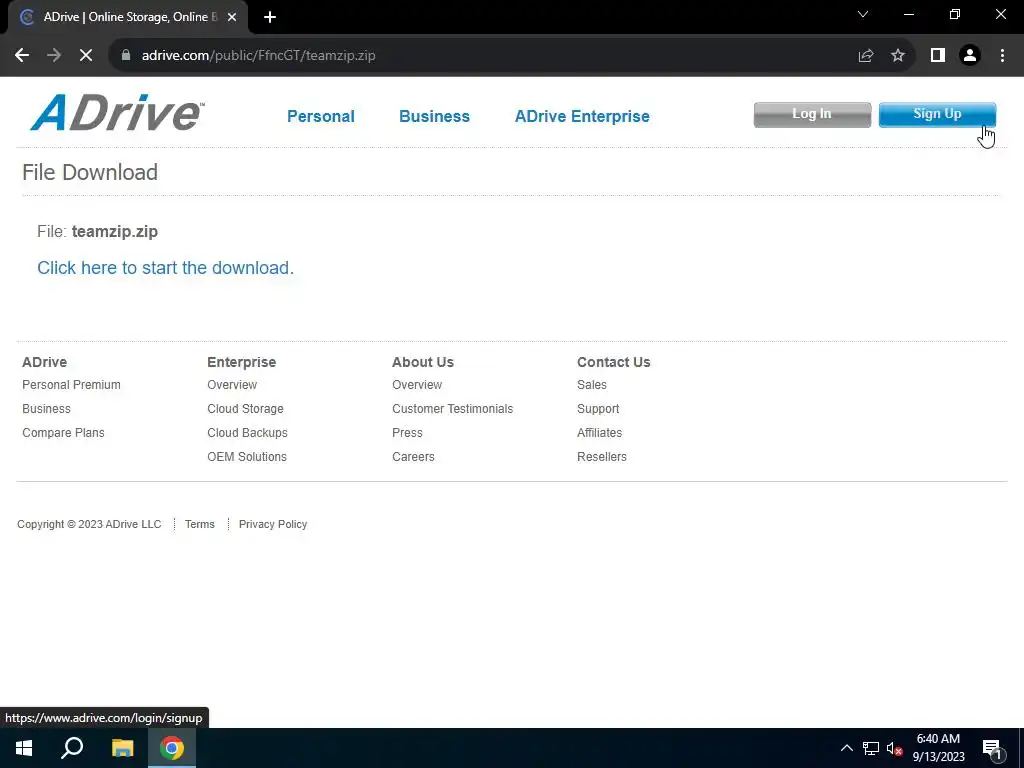Click the Chrome taskbar icon

pyautogui.click(x=172, y=748)
